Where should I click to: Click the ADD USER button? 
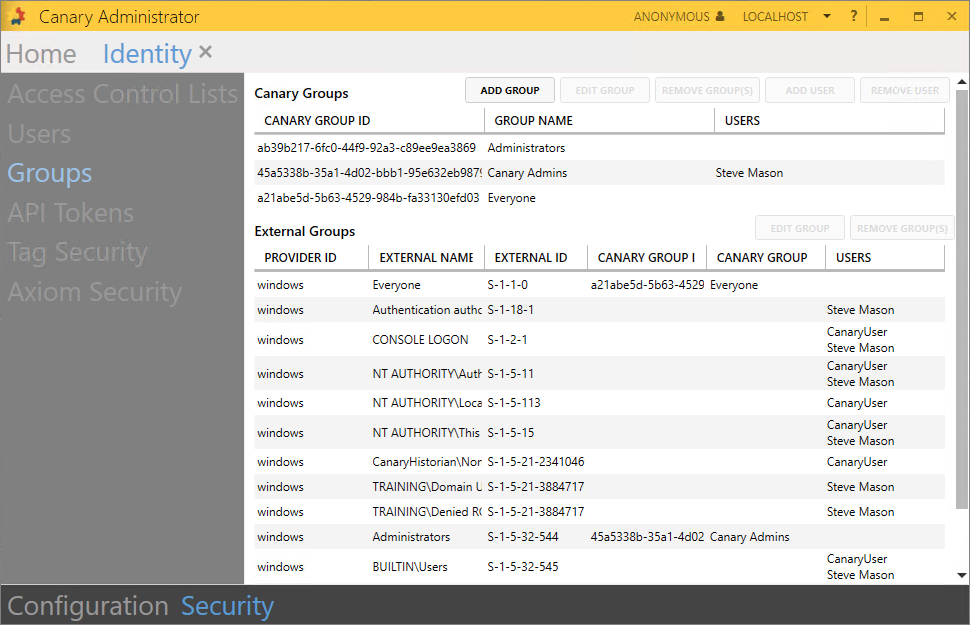810,90
